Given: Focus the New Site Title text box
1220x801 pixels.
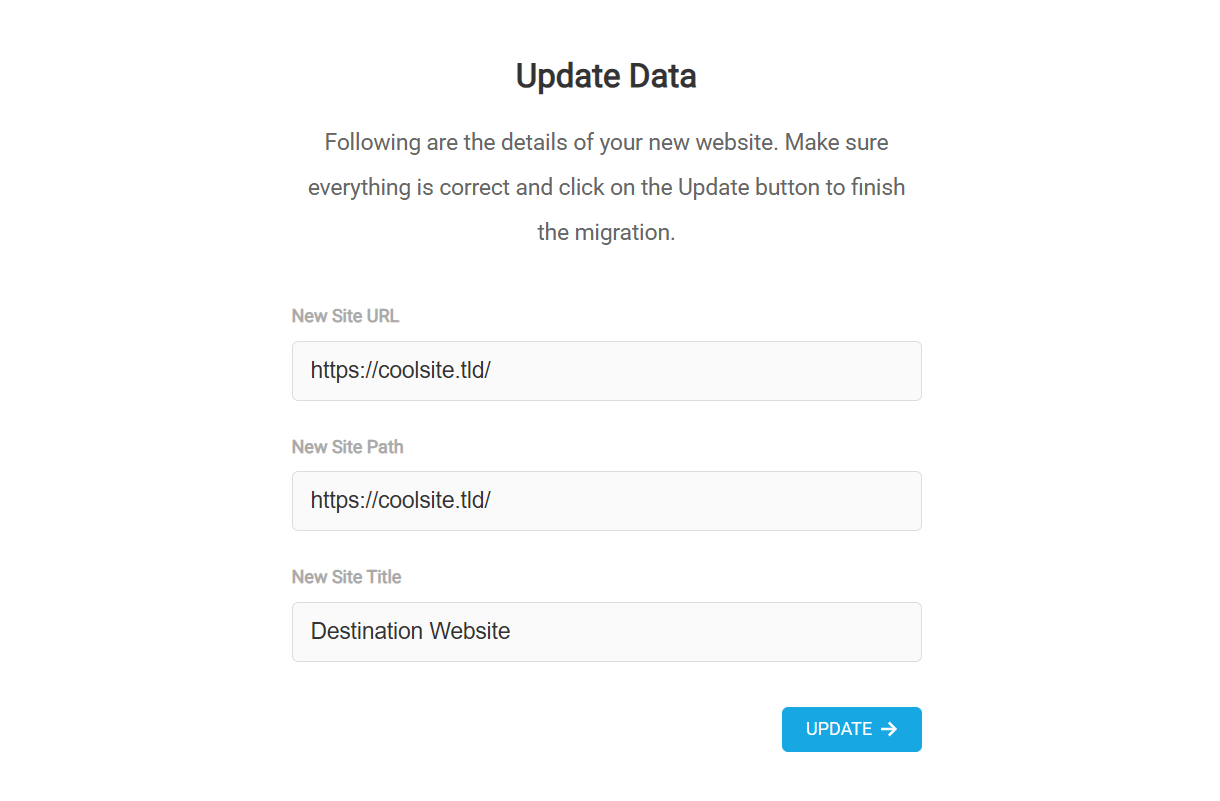Looking at the screenshot, I should click(606, 631).
